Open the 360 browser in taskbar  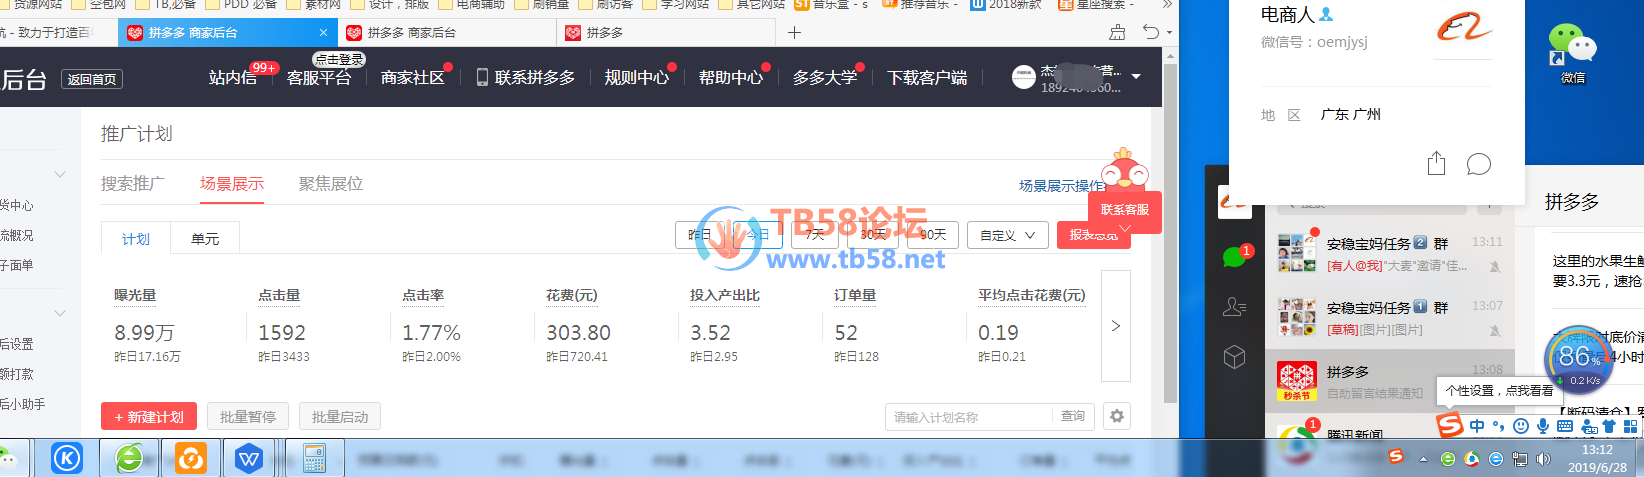tap(130, 459)
